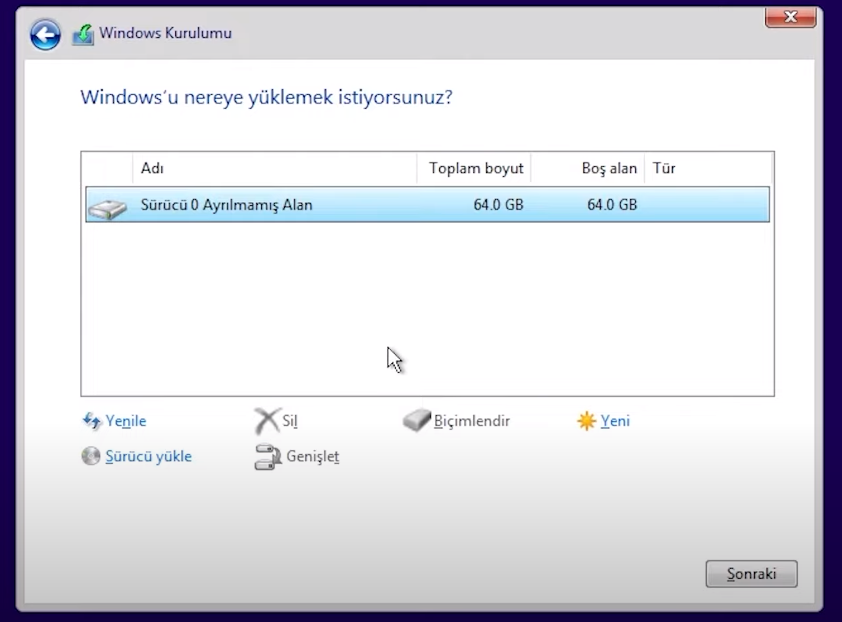Create a new partition with Yeni
This screenshot has width=842, height=622.
pyautogui.click(x=615, y=421)
